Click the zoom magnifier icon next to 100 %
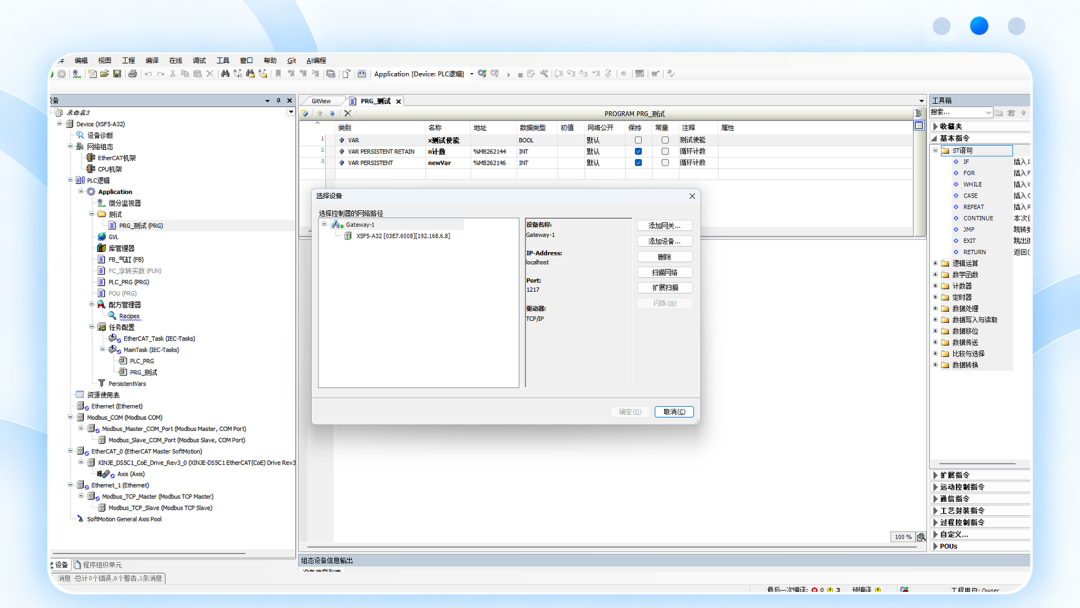 point(921,537)
